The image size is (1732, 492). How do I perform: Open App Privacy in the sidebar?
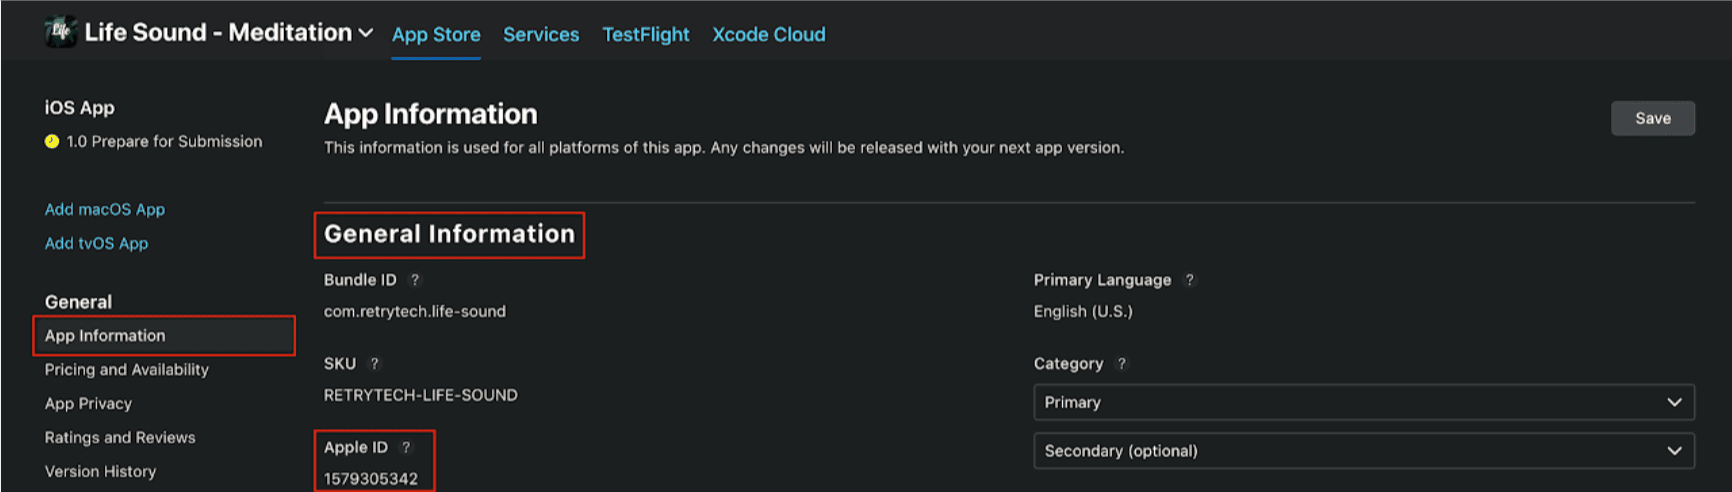pos(88,404)
